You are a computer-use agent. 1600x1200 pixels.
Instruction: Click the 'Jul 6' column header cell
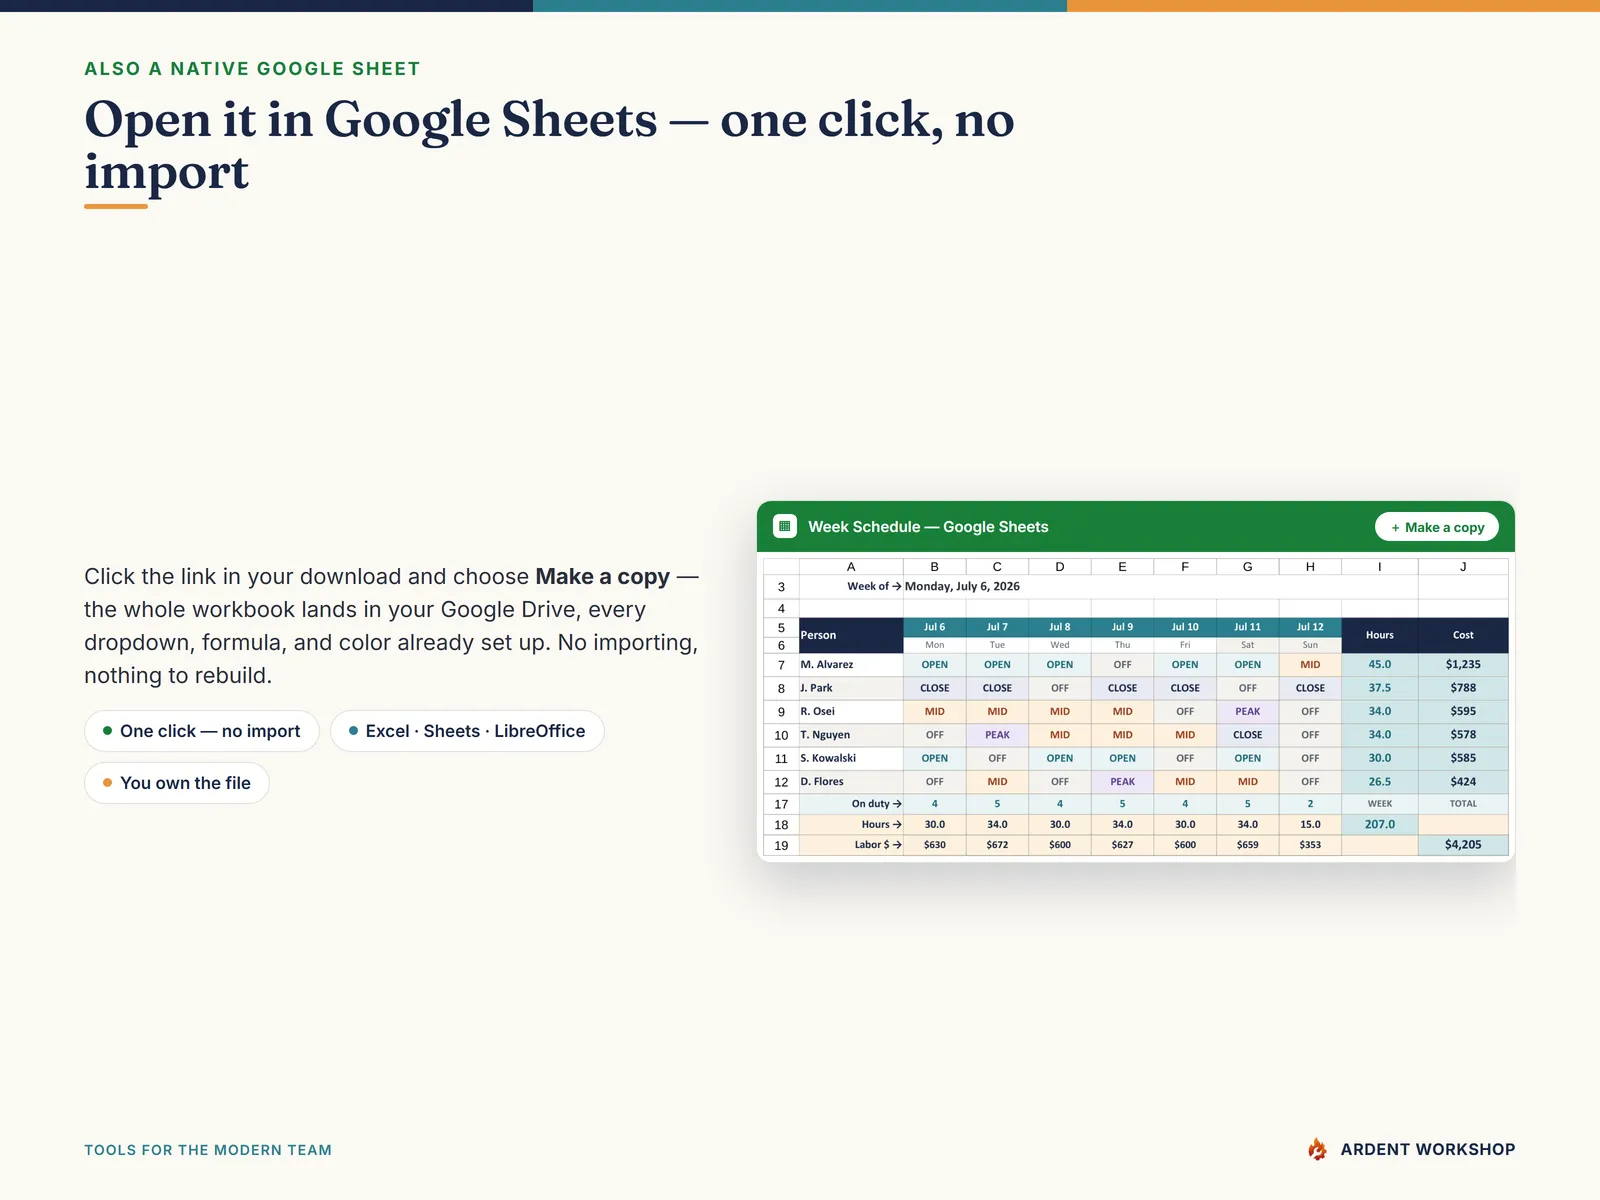[934, 627]
